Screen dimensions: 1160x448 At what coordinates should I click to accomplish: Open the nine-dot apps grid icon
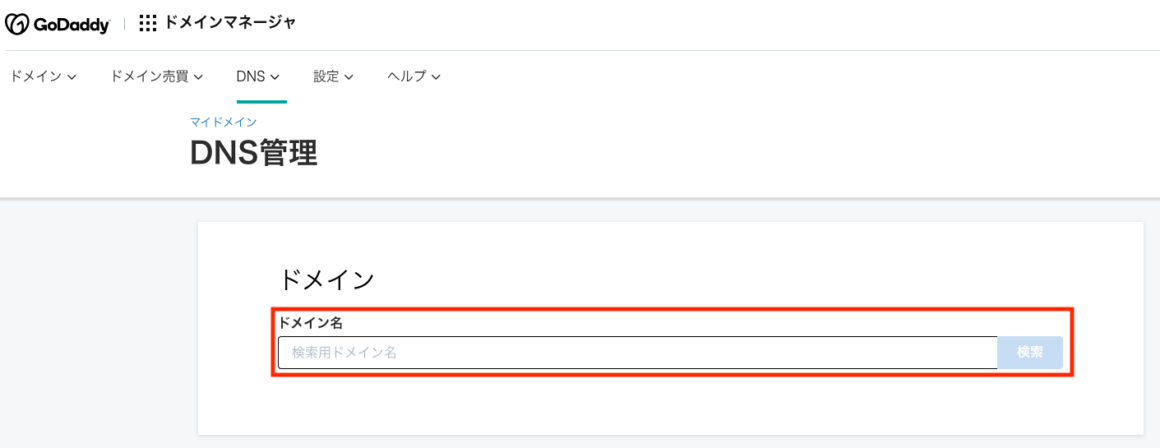coord(148,24)
